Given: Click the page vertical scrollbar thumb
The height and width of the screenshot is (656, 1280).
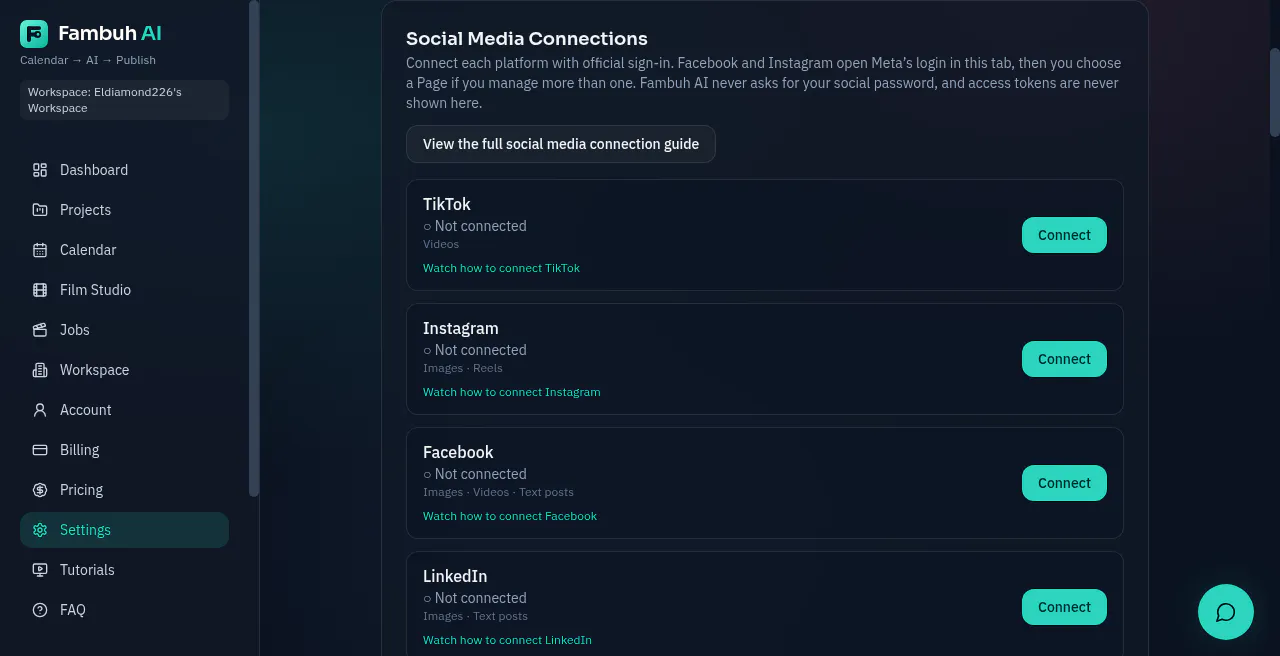Looking at the screenshot, I should click(1274, 92).
